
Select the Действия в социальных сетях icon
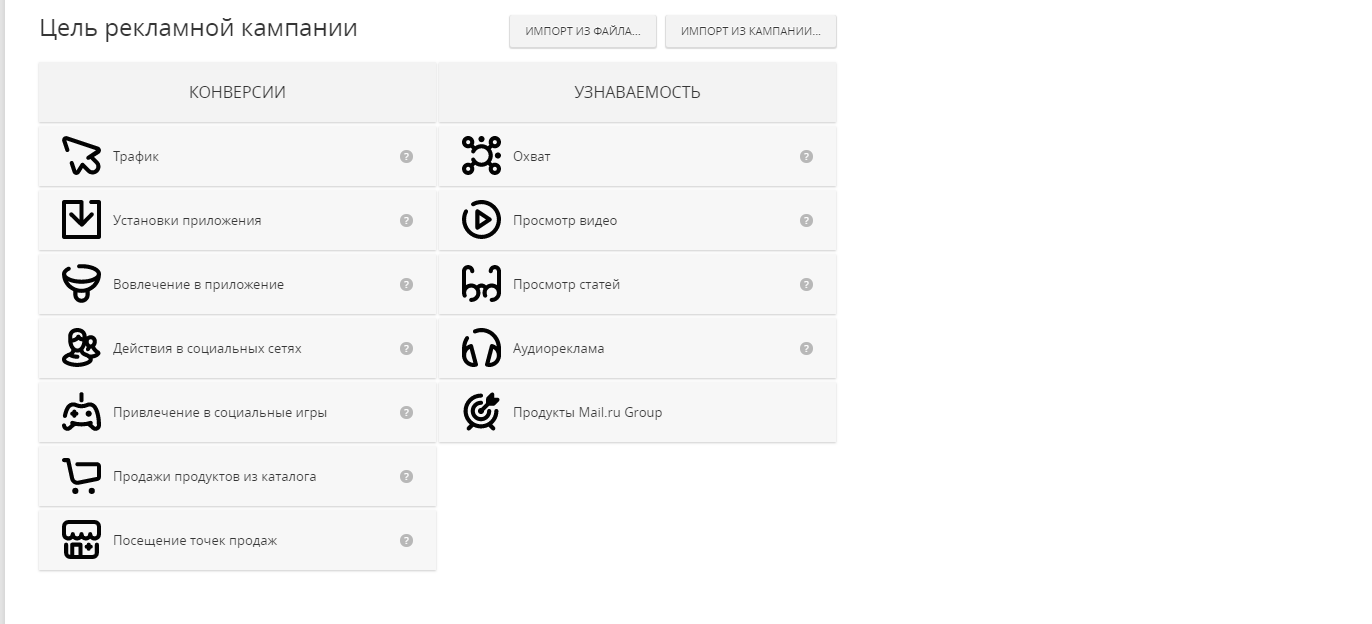coord(81,348)
